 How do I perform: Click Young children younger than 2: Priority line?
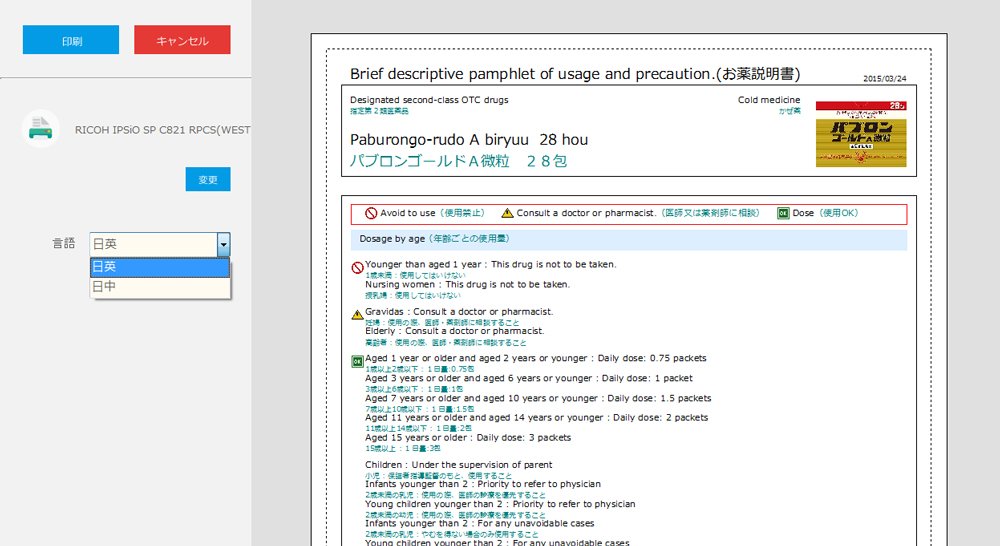(500, 504)
